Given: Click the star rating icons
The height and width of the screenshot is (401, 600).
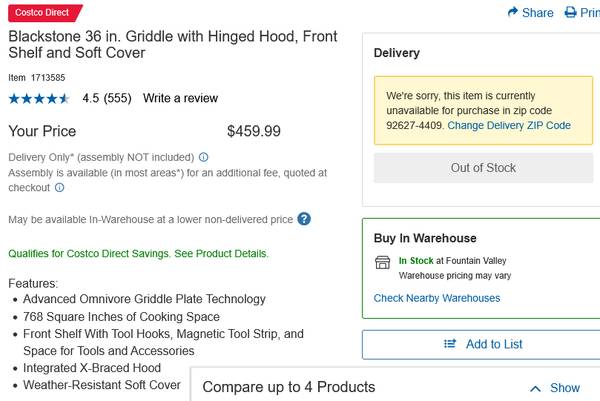Looking at the screenshot, I should tap(39, 99).
